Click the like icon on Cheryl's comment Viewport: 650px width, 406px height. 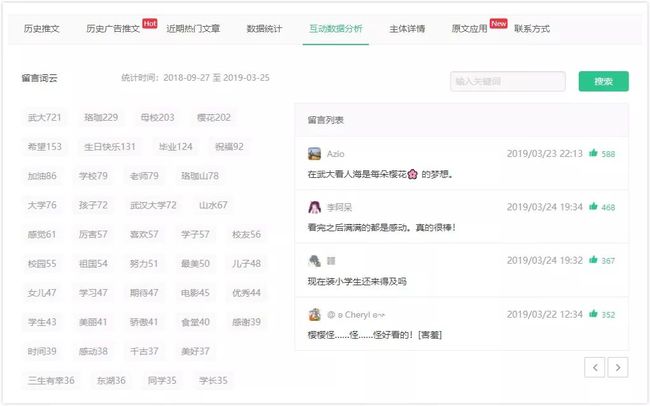593,314
